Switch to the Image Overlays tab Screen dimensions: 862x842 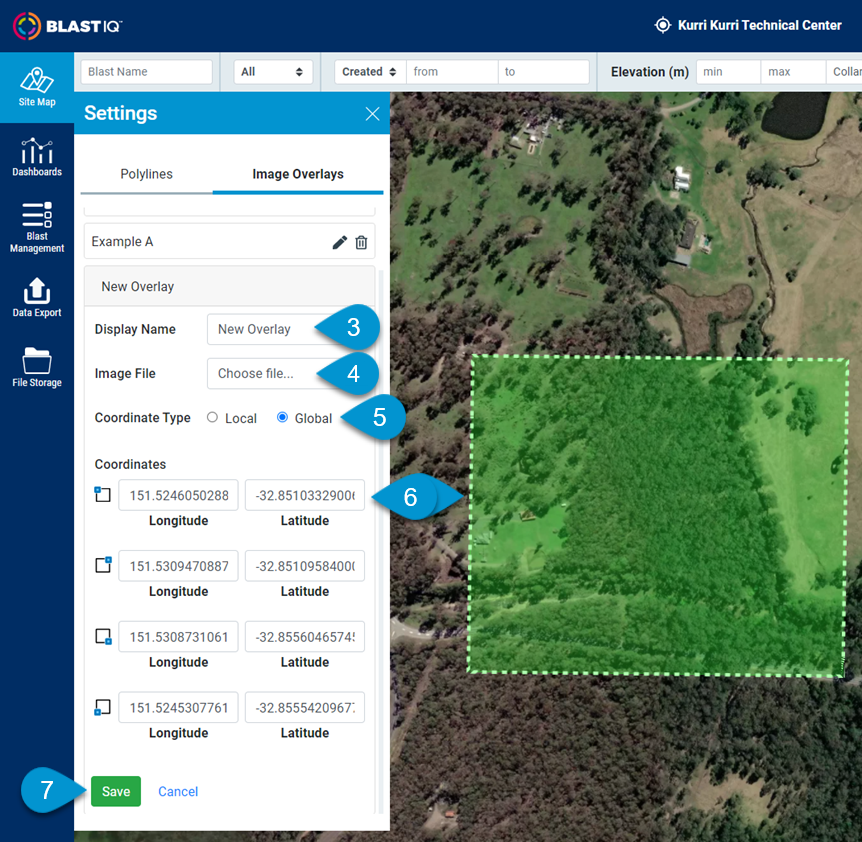297,174
